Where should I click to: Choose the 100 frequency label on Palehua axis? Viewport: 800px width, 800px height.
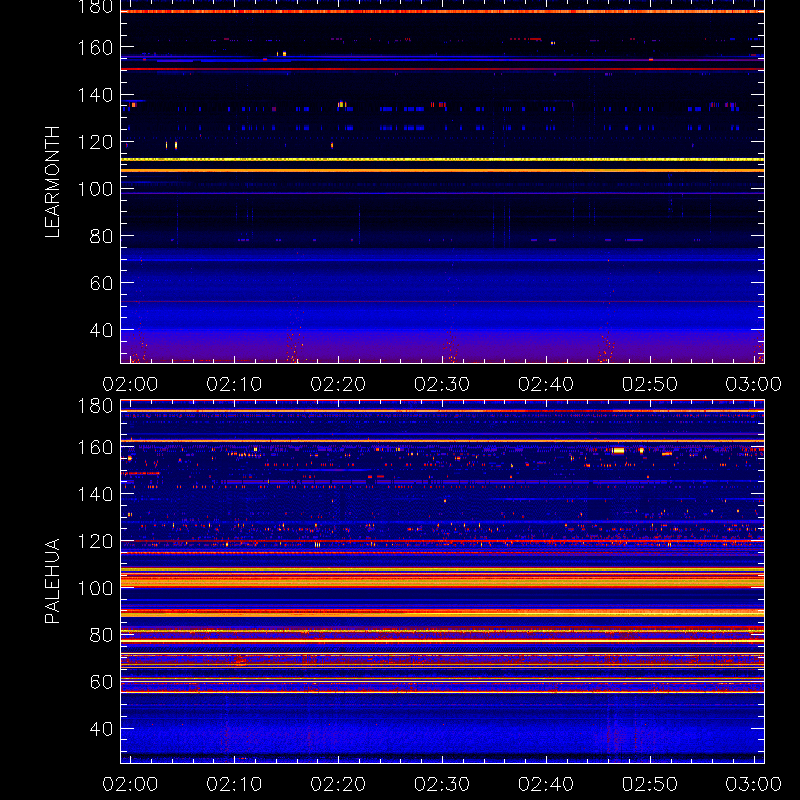95,588
